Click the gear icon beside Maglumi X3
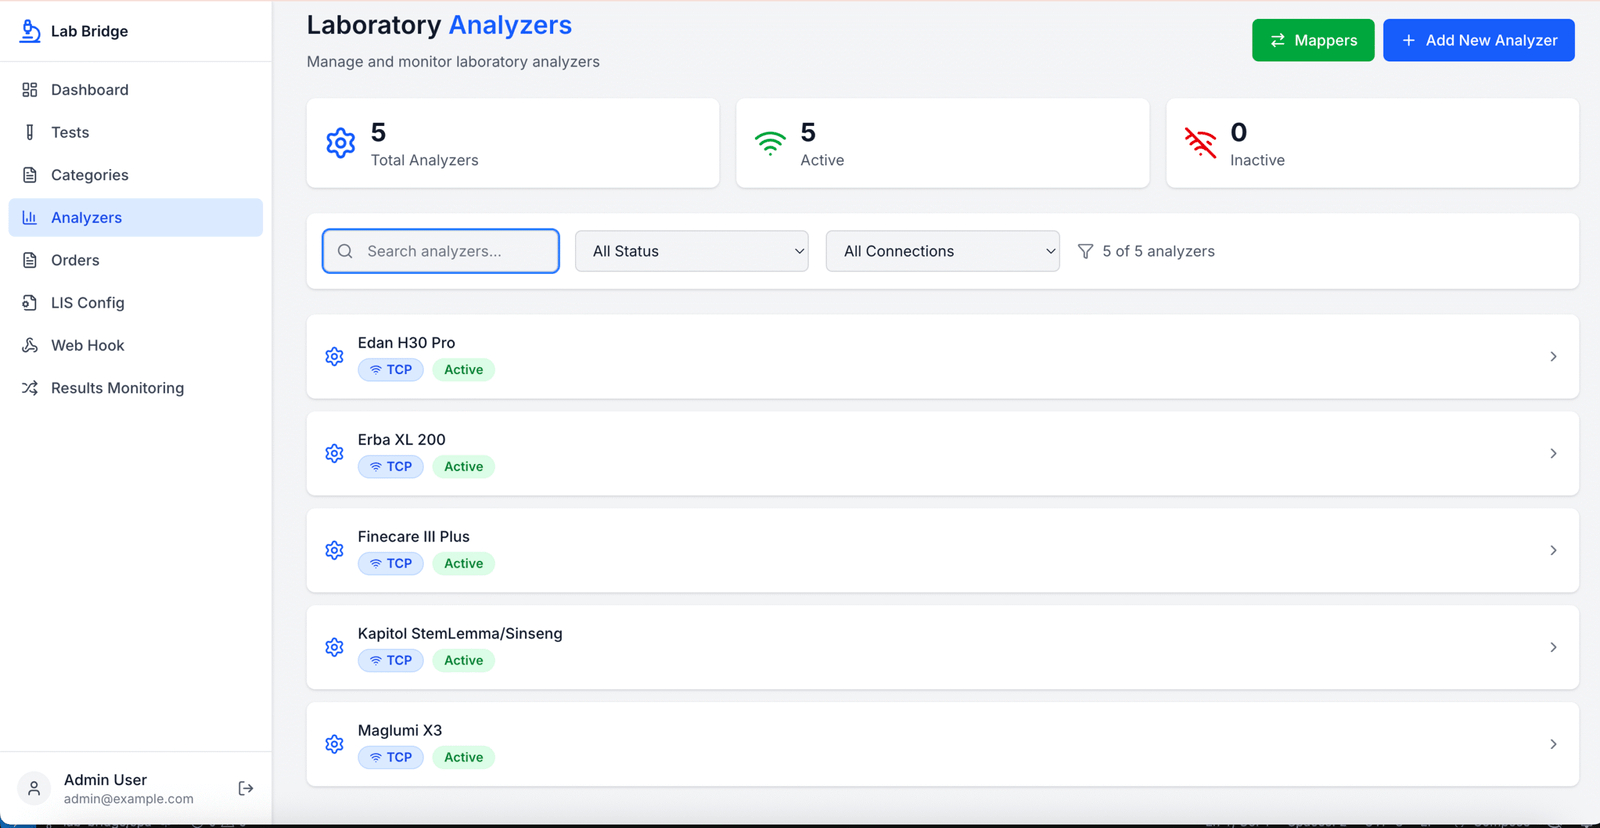Viewport: 1600px width, 828px height. pyautogui.click(x=335, y=744)
